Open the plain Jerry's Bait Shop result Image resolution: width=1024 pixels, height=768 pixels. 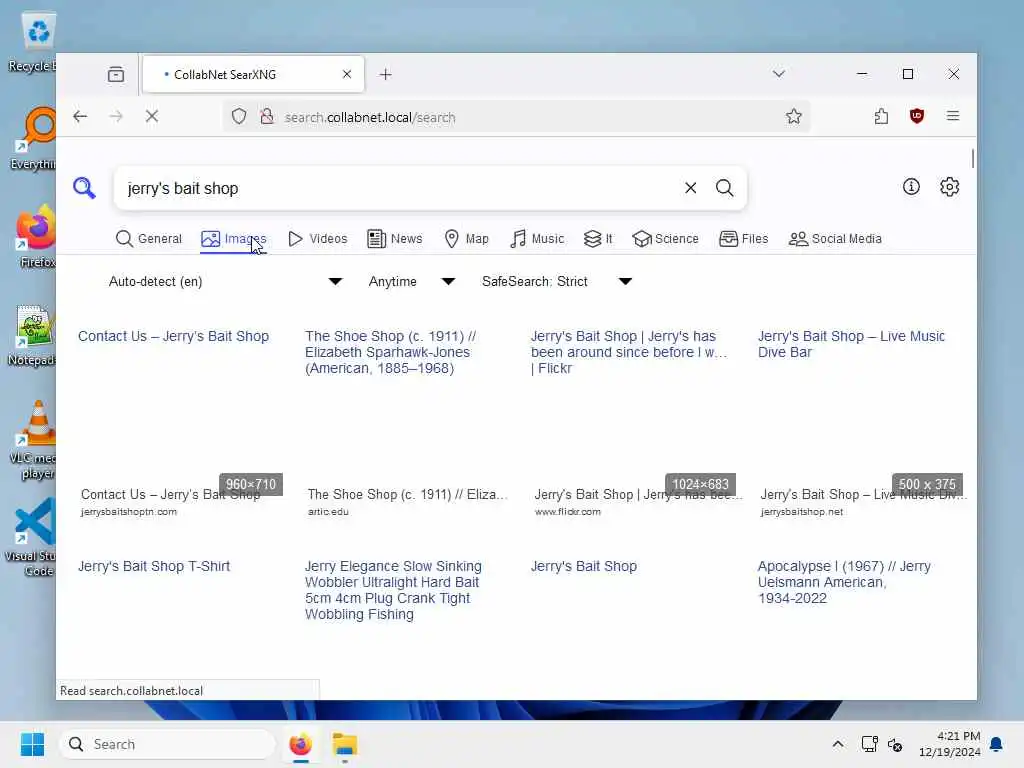[584, 566]
